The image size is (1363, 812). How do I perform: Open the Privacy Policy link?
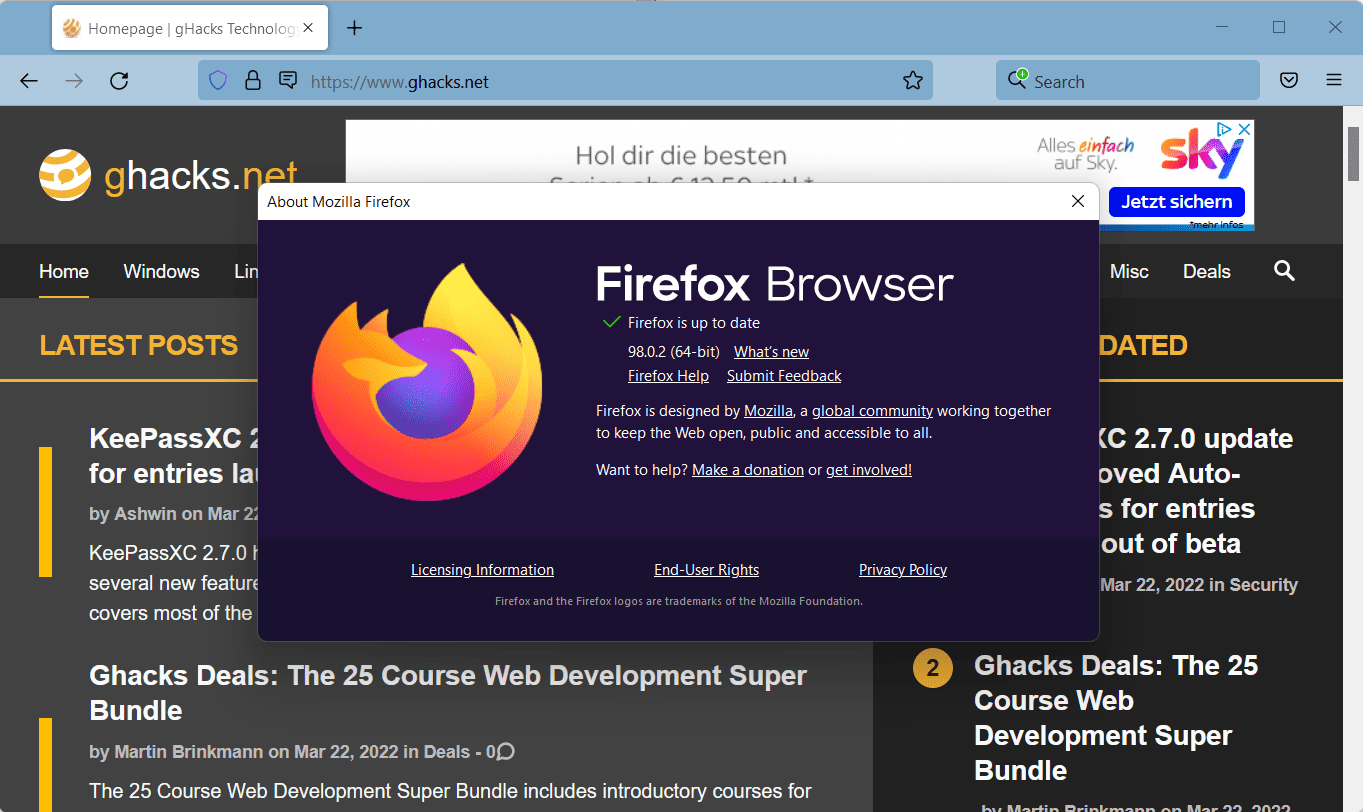(903, 570)
